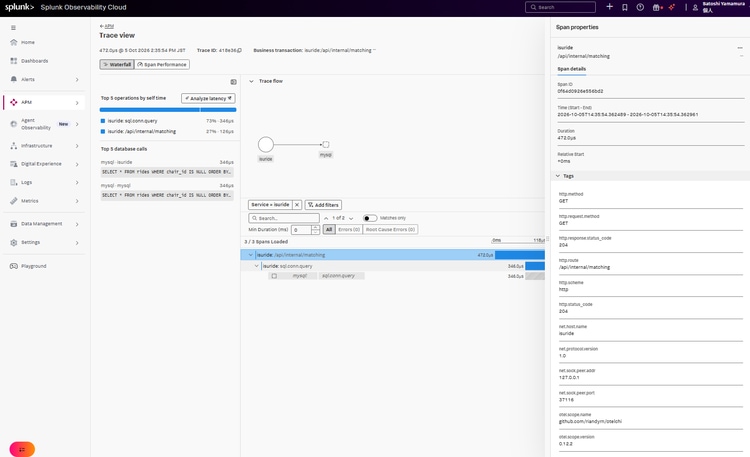Open the Playground icon
Image resolution: width=750 pixels, height=457 pixels.
click(x=13, y=266)
